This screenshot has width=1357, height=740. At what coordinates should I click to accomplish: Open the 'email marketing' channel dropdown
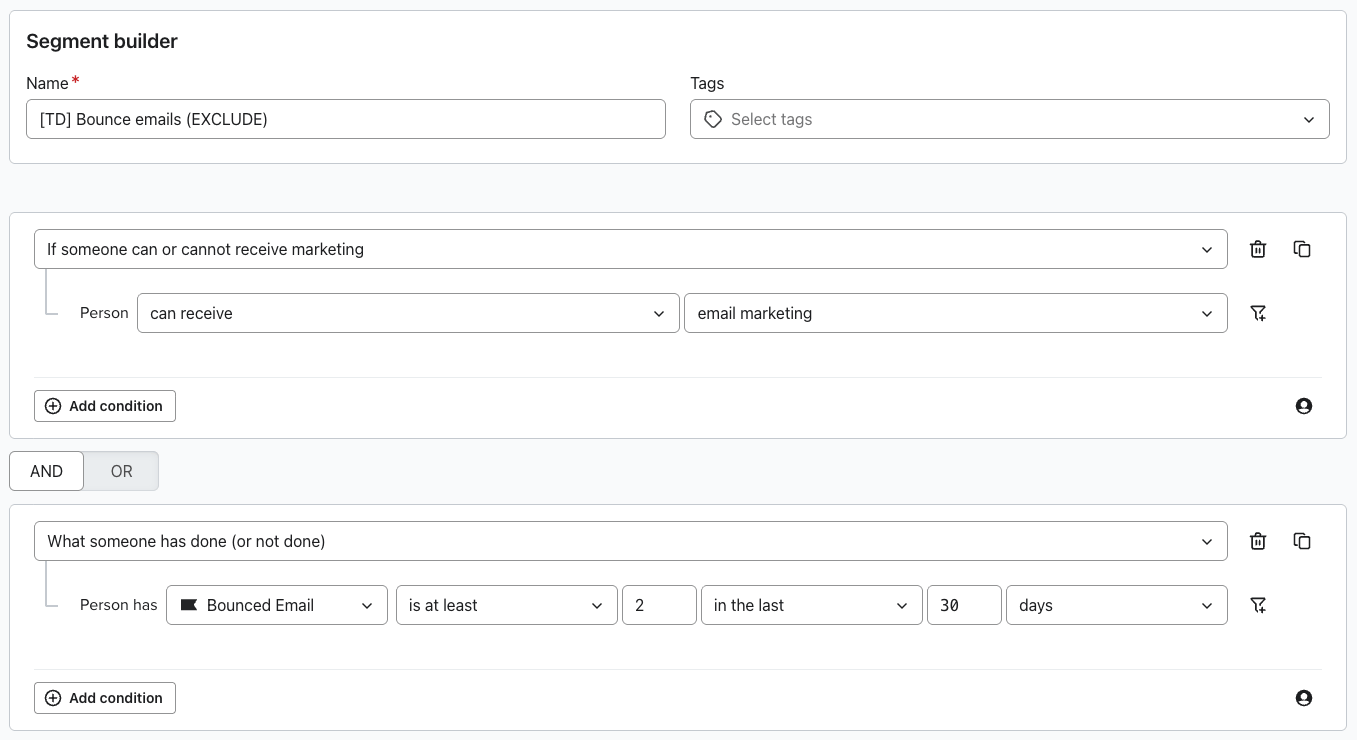(954, 313)
